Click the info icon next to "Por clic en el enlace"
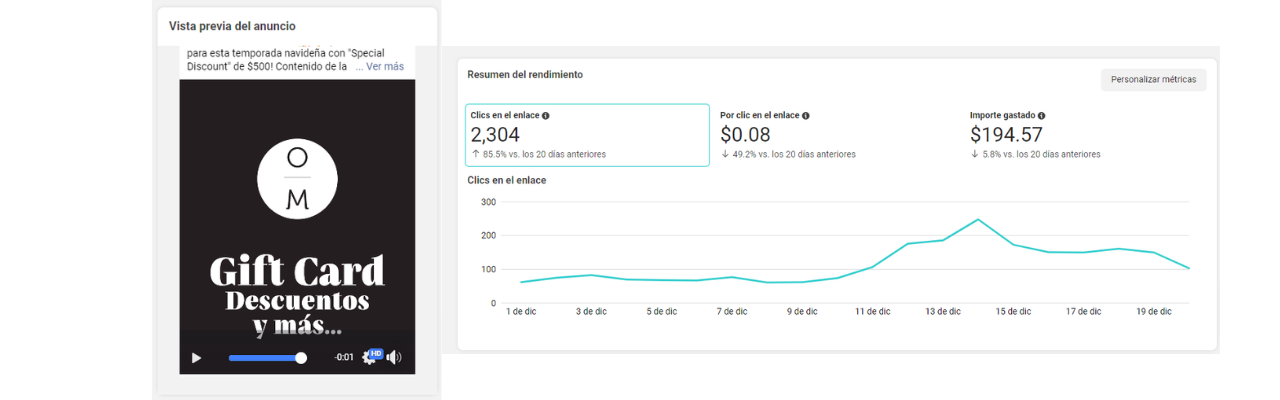The height and width of the screenshot is (400, 1280). (806, 116)
